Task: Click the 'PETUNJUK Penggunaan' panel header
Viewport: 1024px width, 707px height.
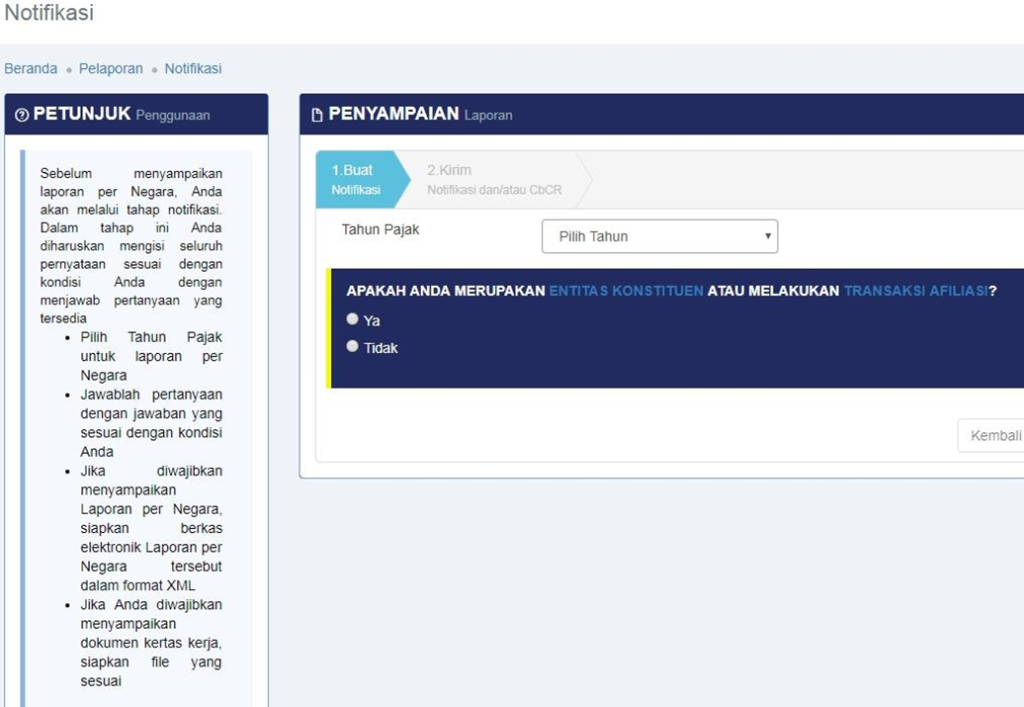Action: click(x=122, y=115)
